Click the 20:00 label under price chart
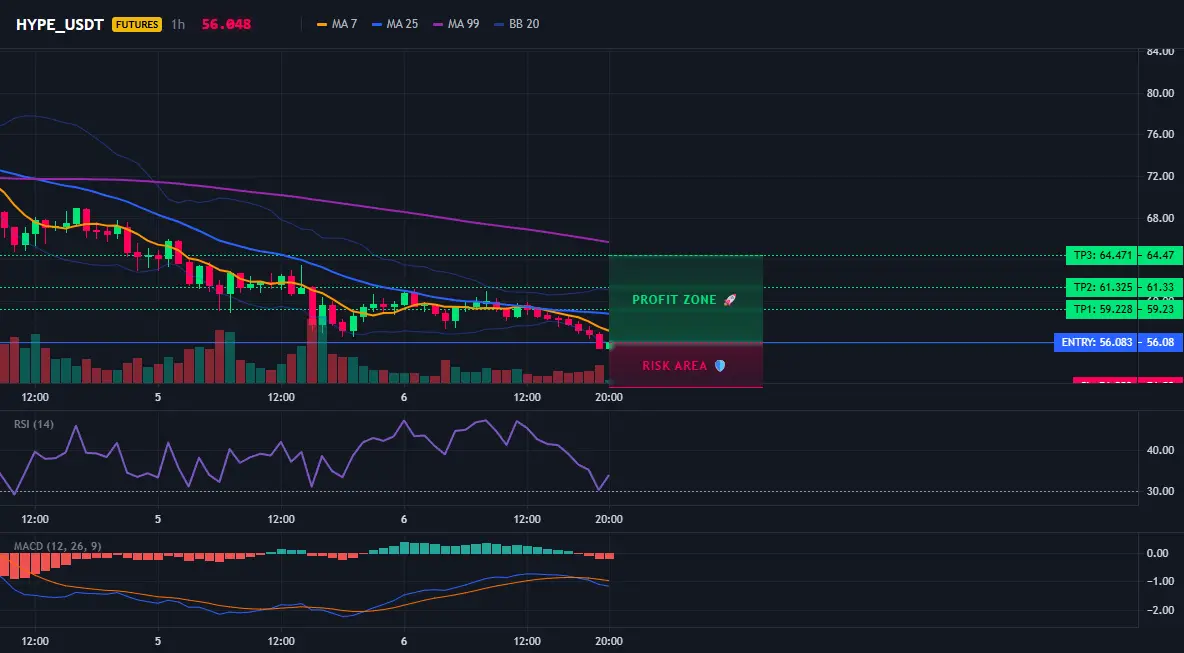This screenshot has height=653, width=1184. [x=609, y=396]
